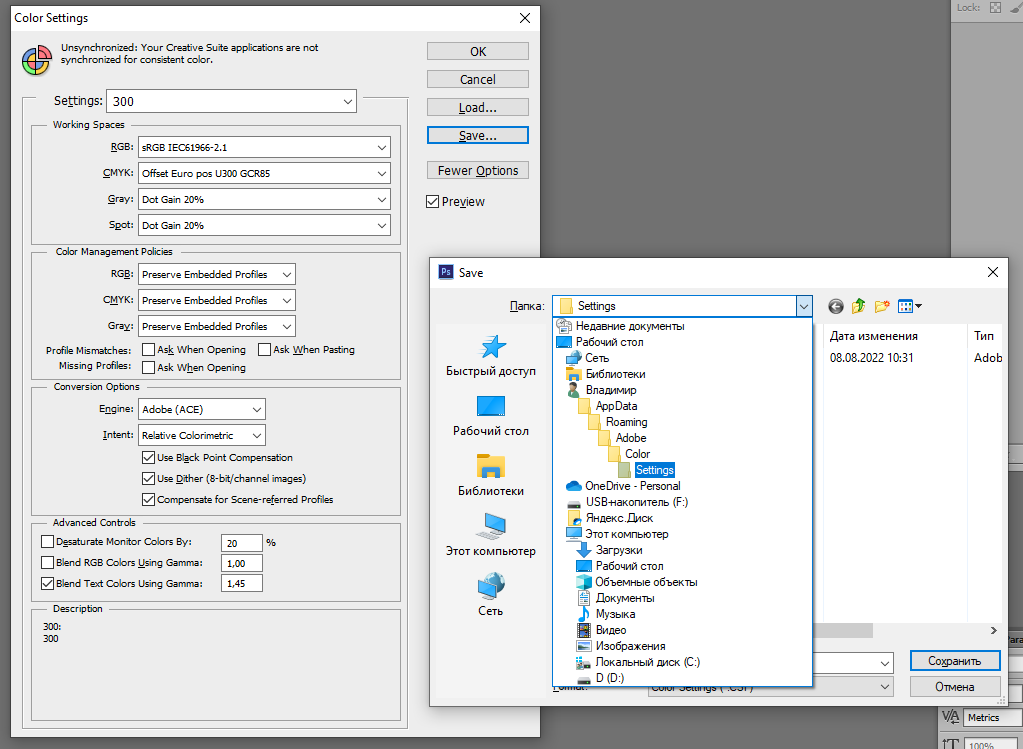Screen dimensions: 1023x749
Task: Disable Blend Text Colors Using Gamma
Action: click(47, 583)
